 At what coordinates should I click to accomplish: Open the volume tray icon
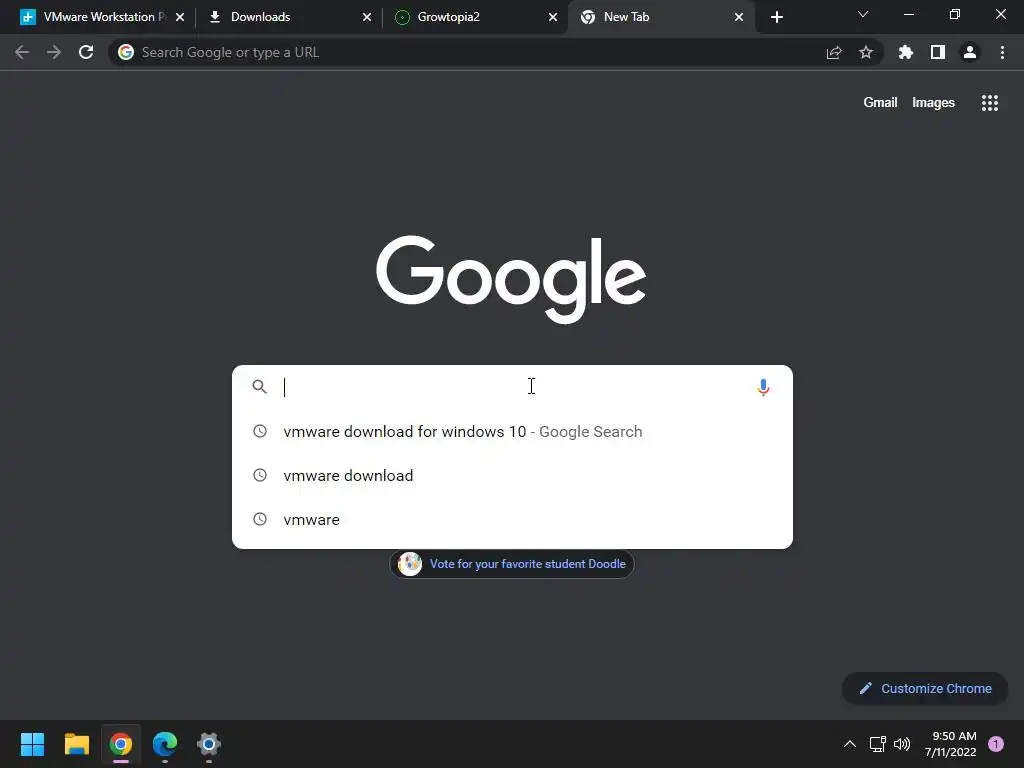click(902, 744)
